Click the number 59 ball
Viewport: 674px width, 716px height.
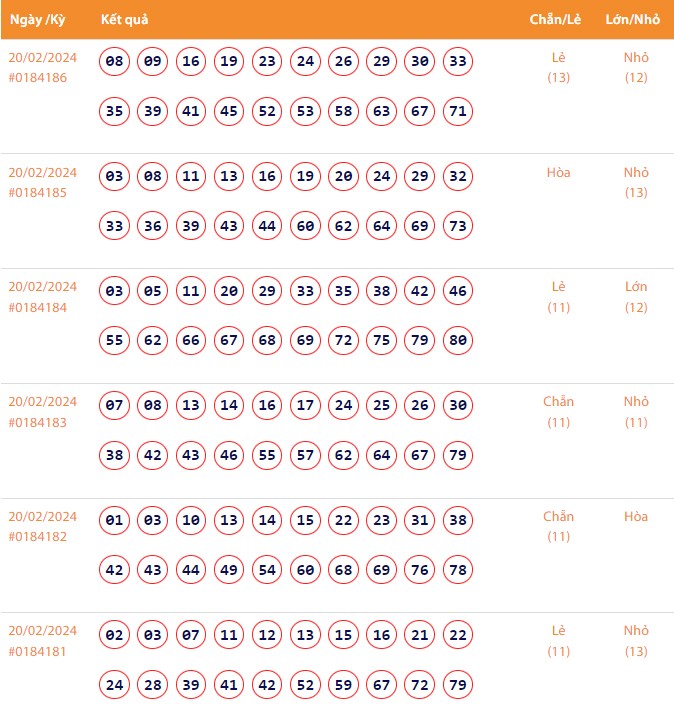click(x=344, y=685)
